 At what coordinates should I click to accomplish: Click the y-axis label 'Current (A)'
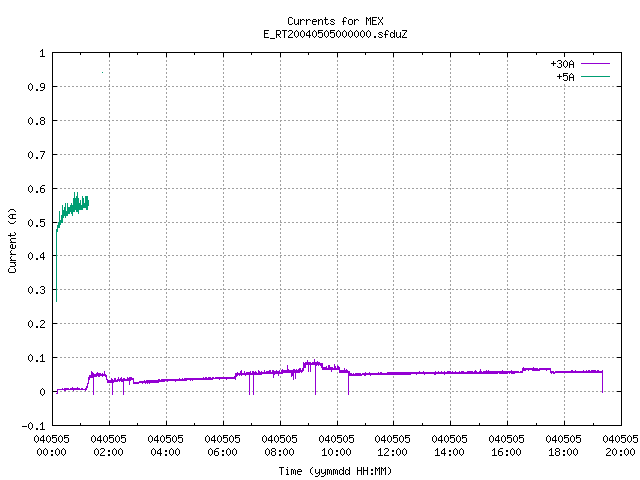pos(12,240)
